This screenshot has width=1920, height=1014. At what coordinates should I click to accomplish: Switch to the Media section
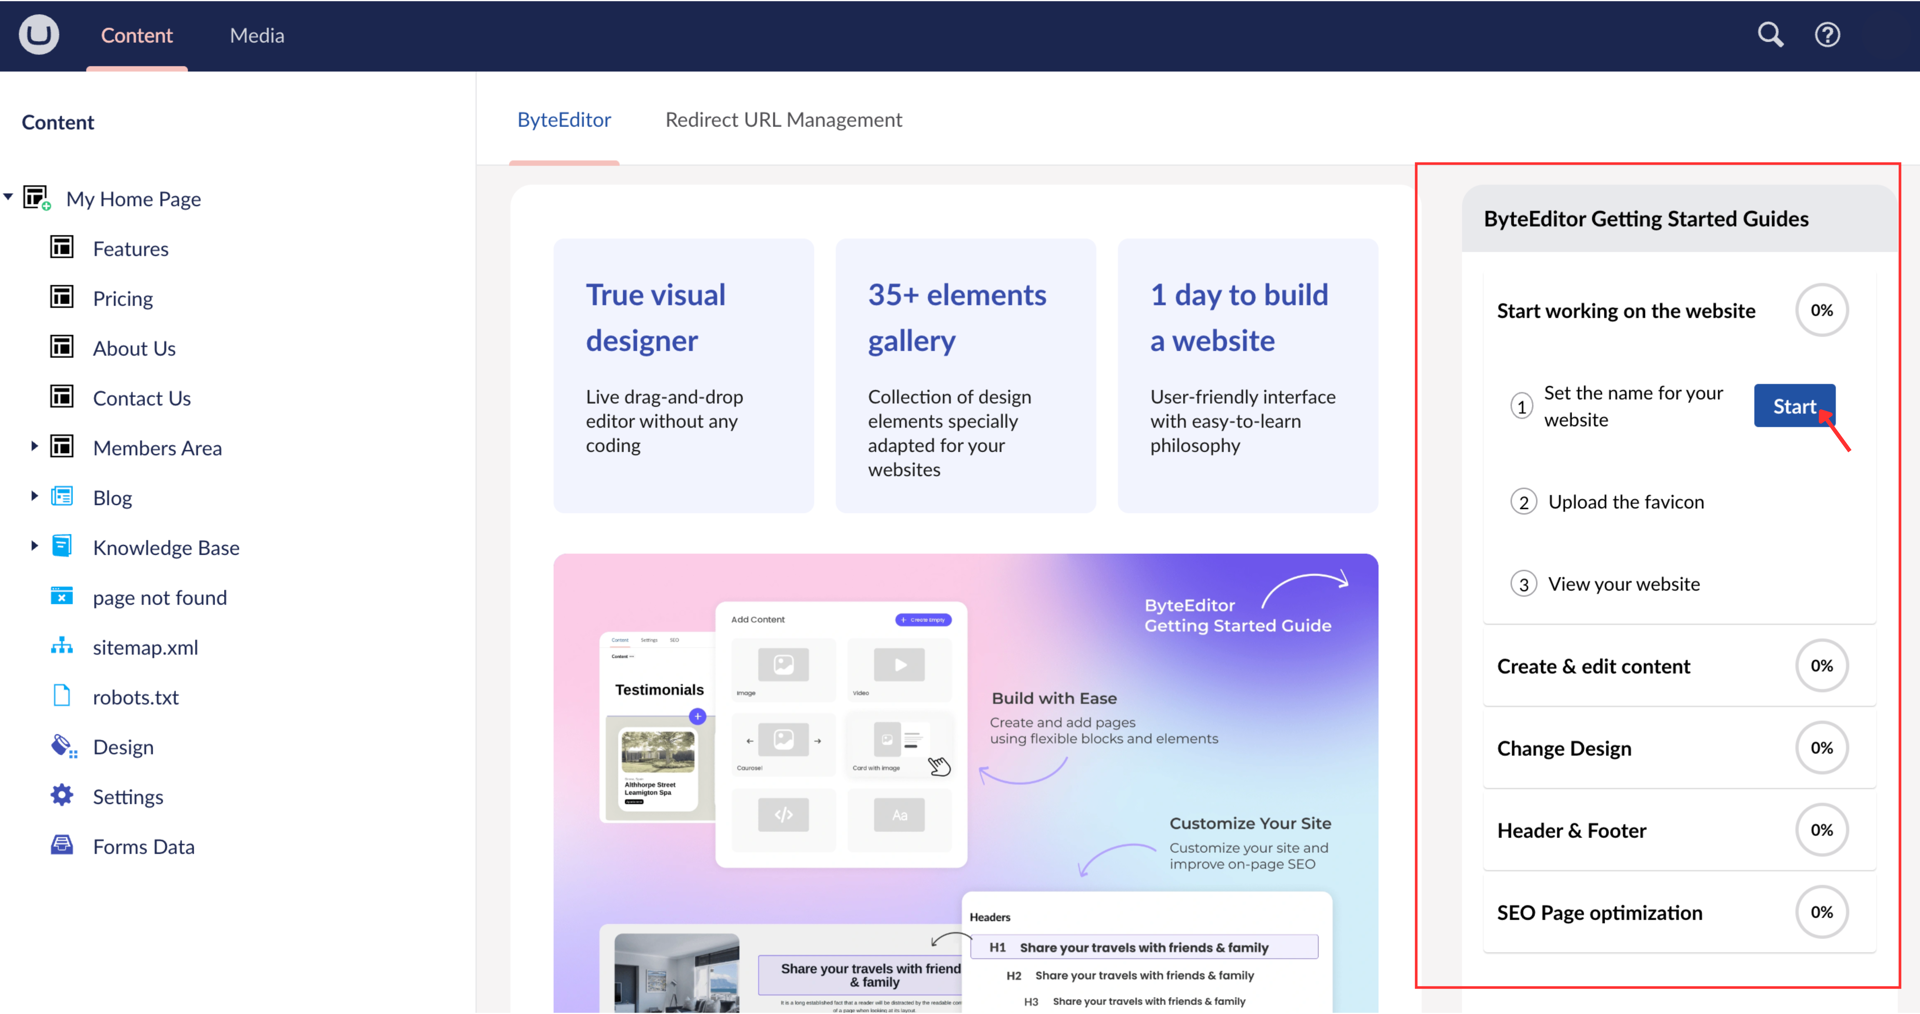point(257,35)
